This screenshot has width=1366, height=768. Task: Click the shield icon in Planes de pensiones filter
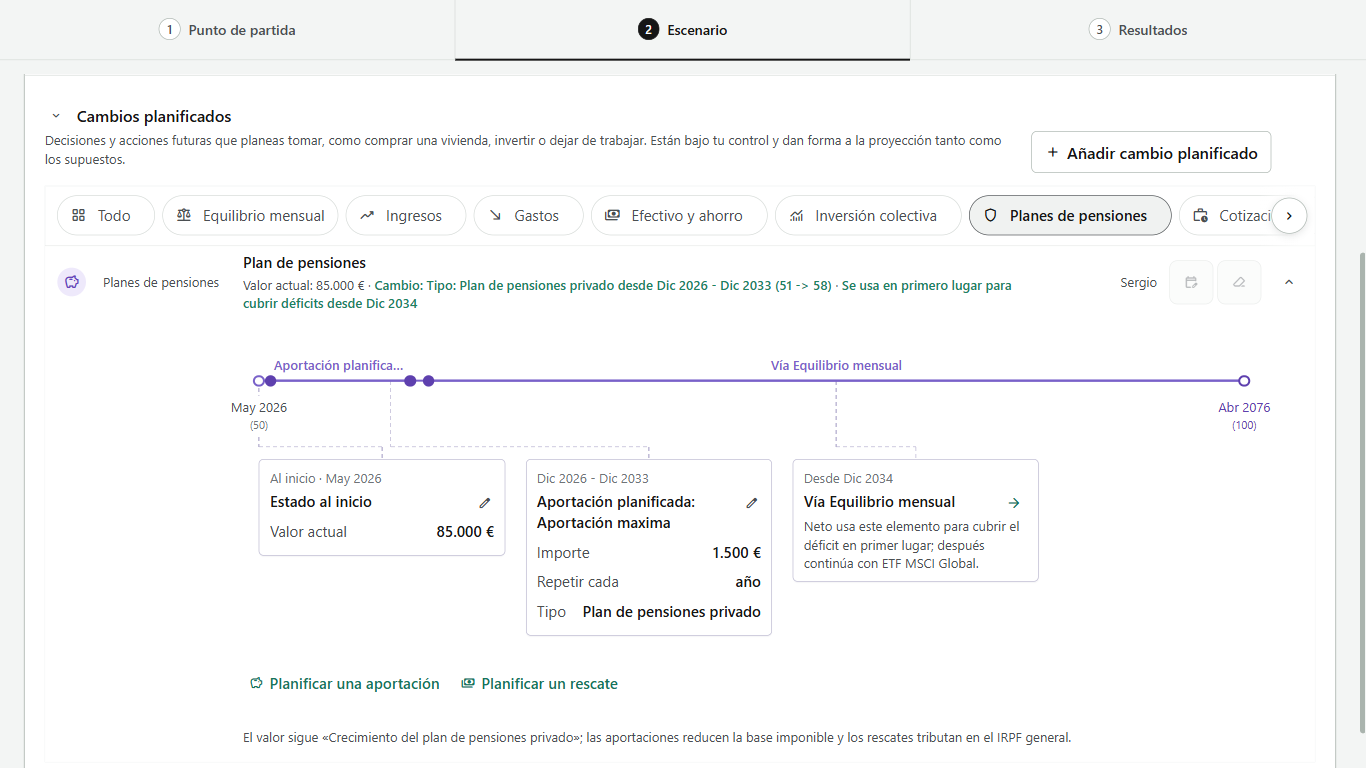coord(991,215)
